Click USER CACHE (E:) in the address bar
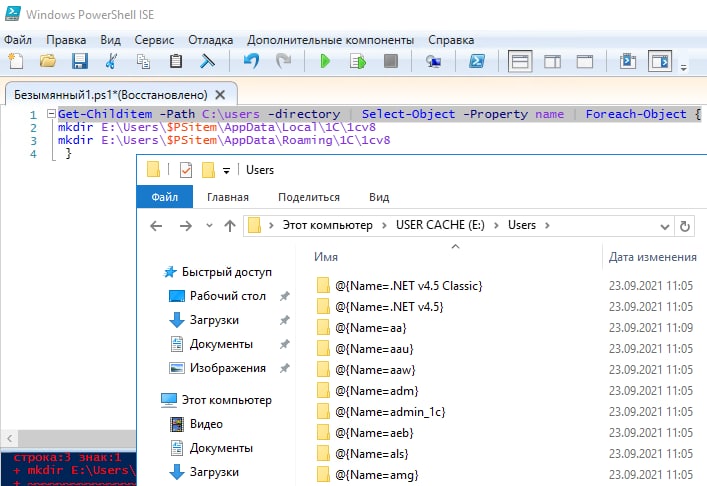 click(440, 225)
